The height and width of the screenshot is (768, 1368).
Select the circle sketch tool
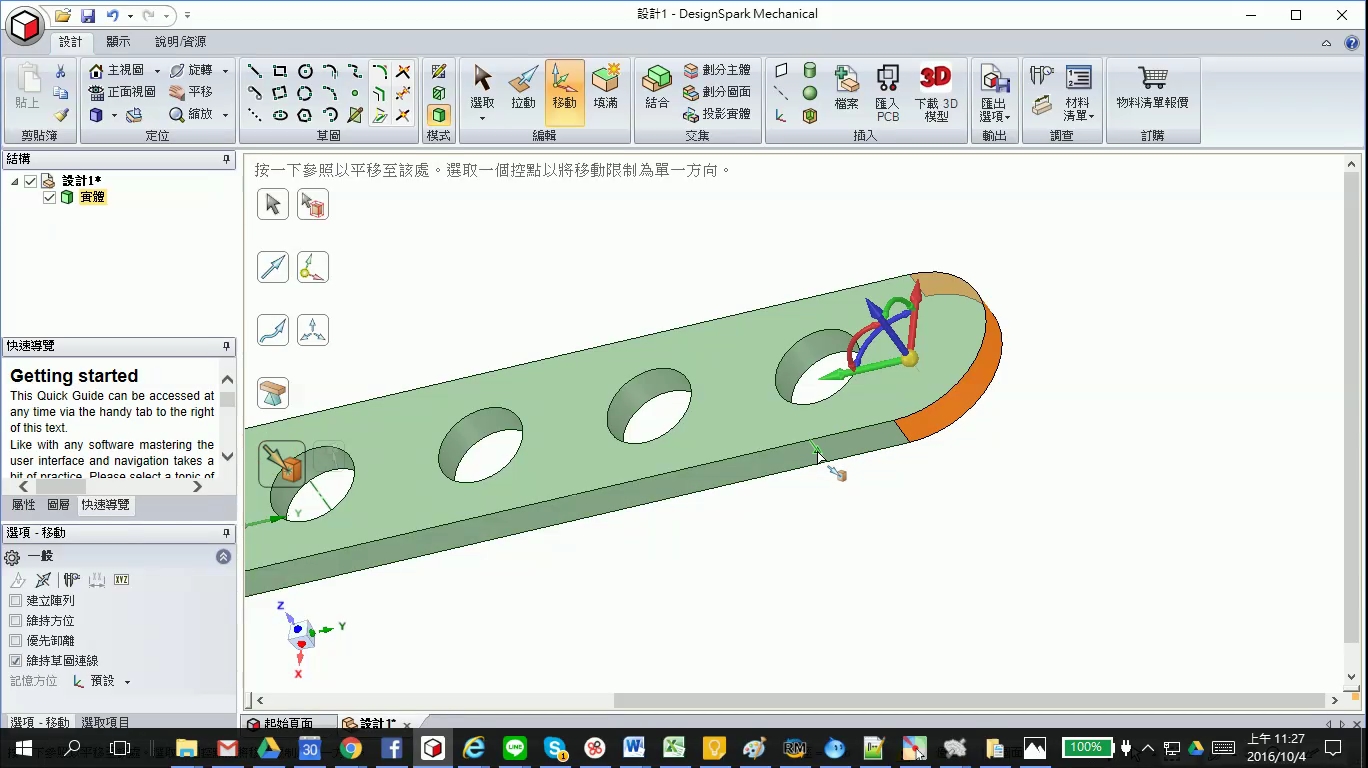coord(305,71)
